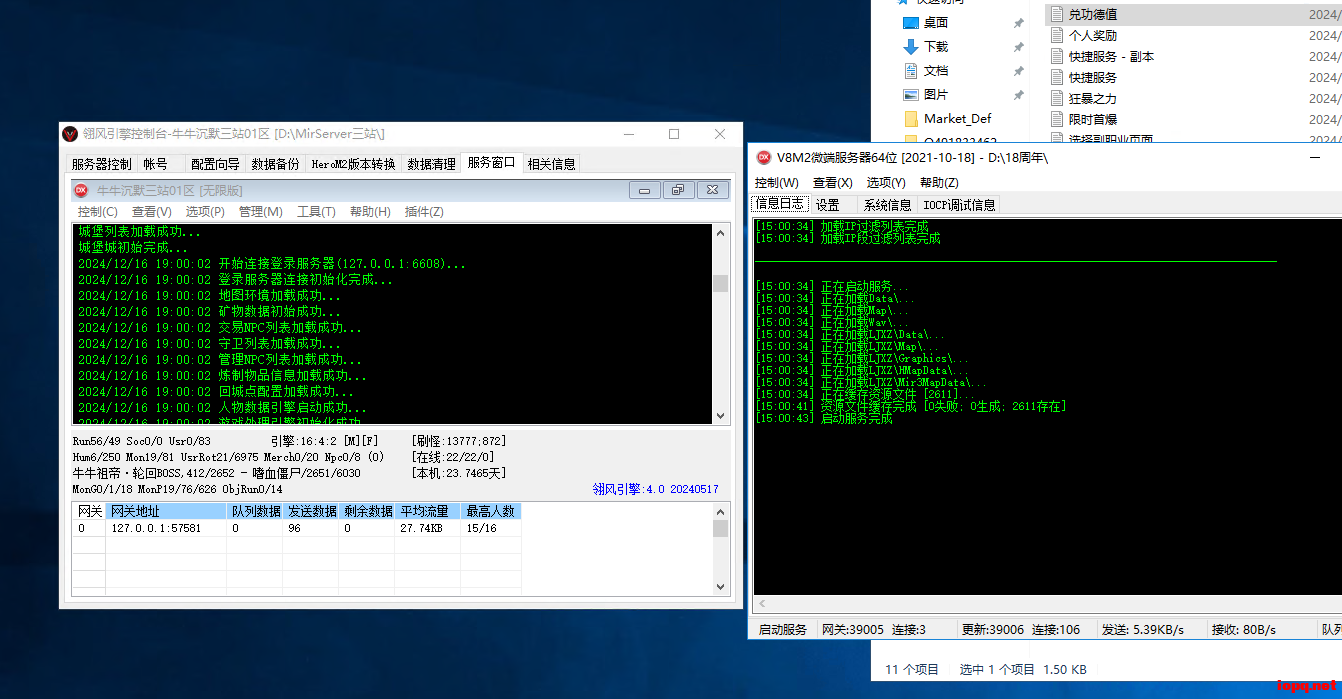Click the 翎风引擎:4.0 20240517 version text
The width and height of the screenshot is (1342, 699).
pos(655,490)
